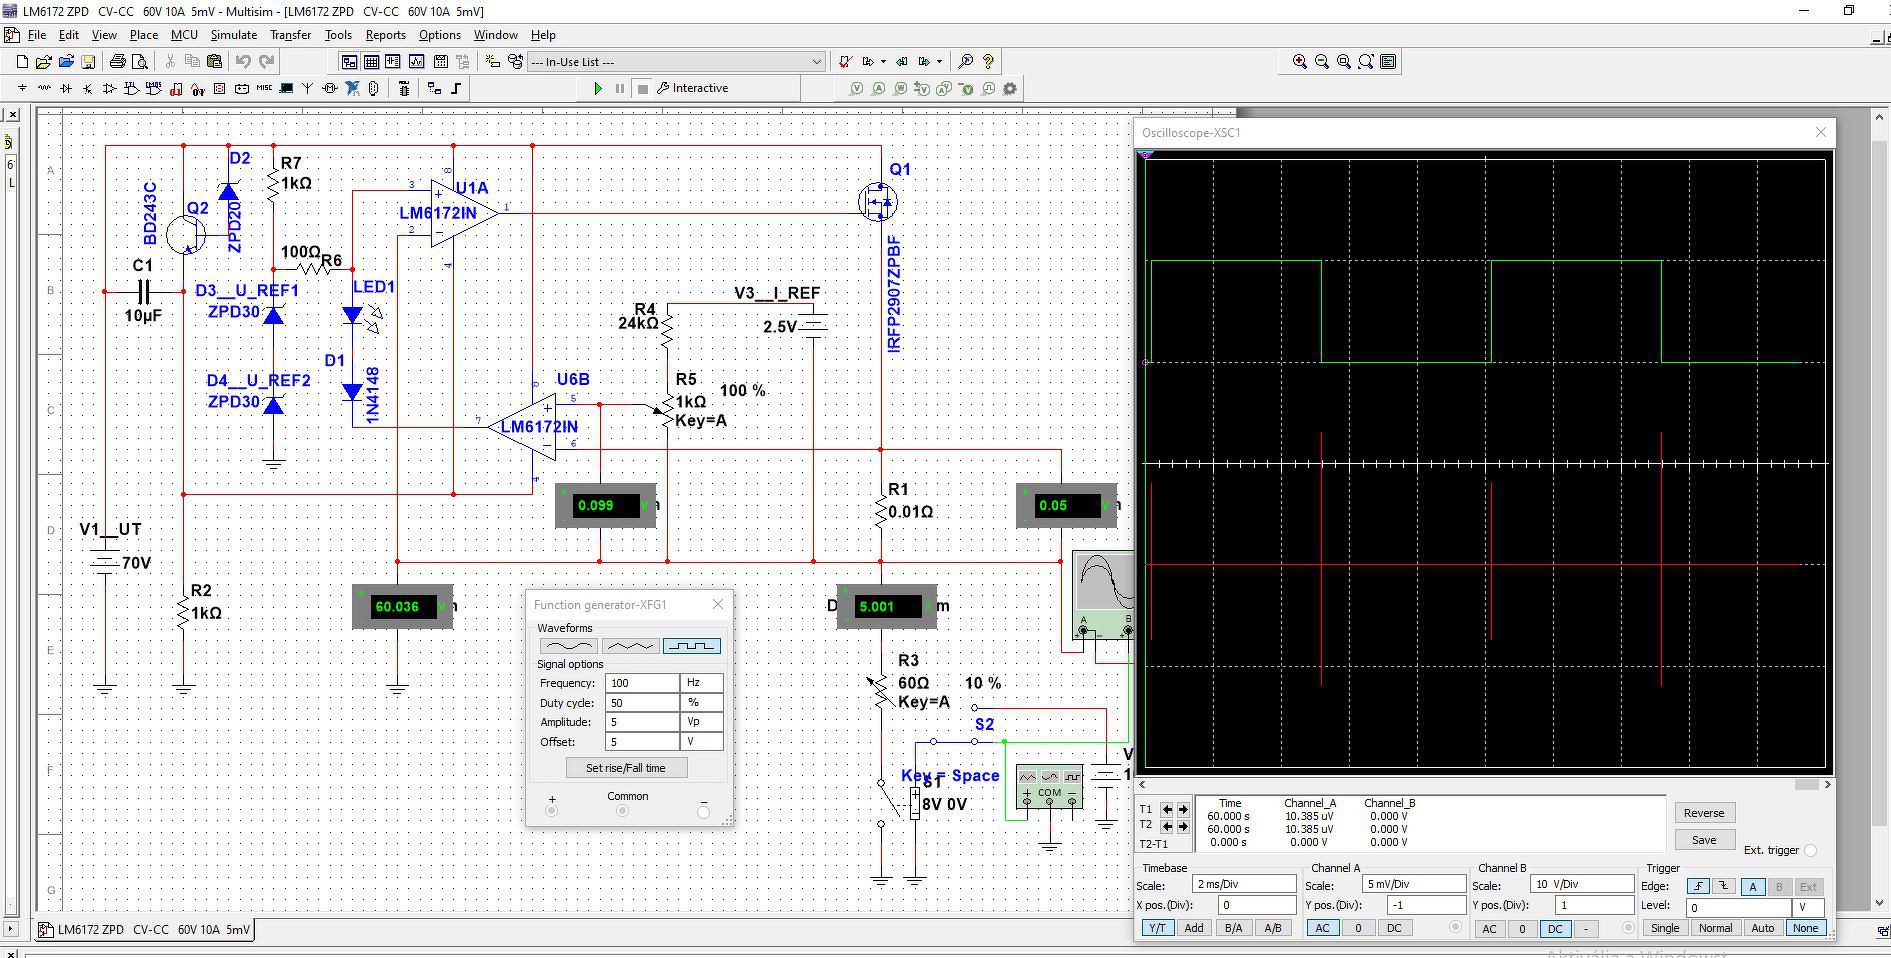Select the square wave waveform in the function generator
1891x958 pixels.
[x=691, y=646]
